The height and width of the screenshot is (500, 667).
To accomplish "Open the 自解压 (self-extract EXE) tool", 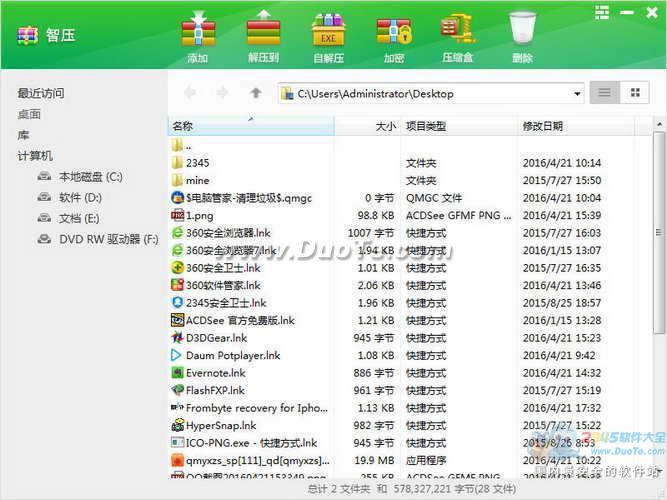I will tap(328, 37).
